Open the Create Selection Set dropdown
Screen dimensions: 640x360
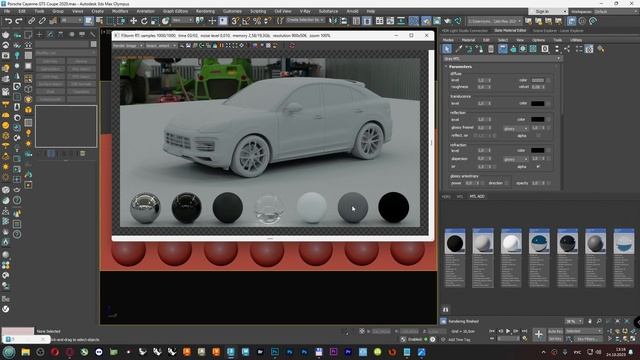pos(305,20)
